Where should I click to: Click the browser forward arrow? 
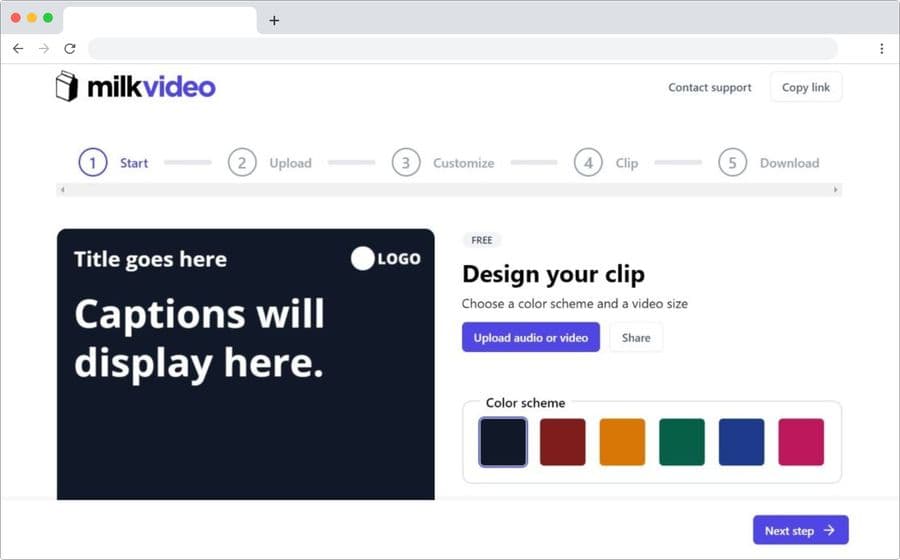click(44, 48)
